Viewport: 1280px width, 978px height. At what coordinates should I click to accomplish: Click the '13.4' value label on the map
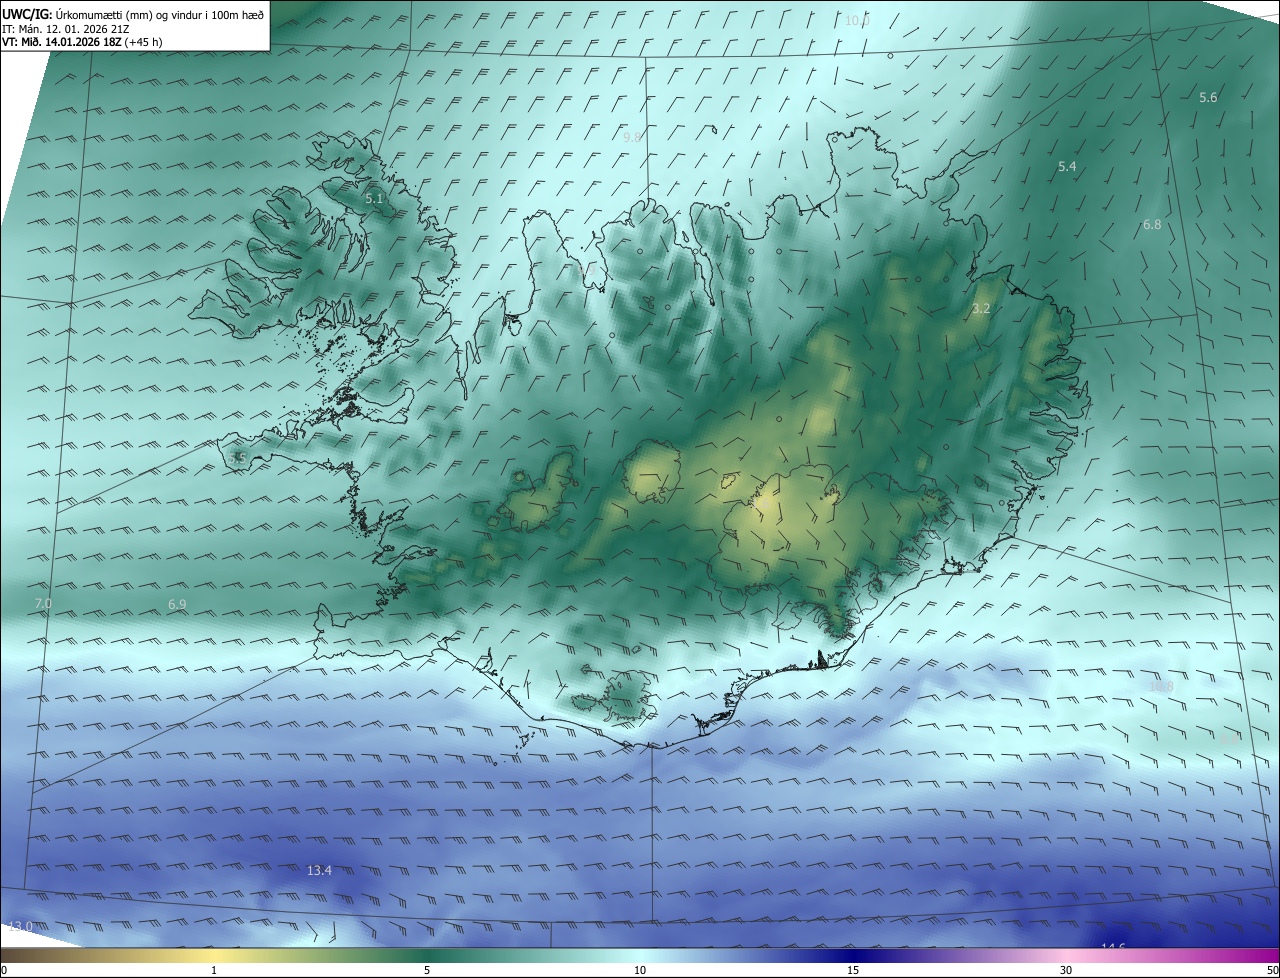(x=319, y=871)
